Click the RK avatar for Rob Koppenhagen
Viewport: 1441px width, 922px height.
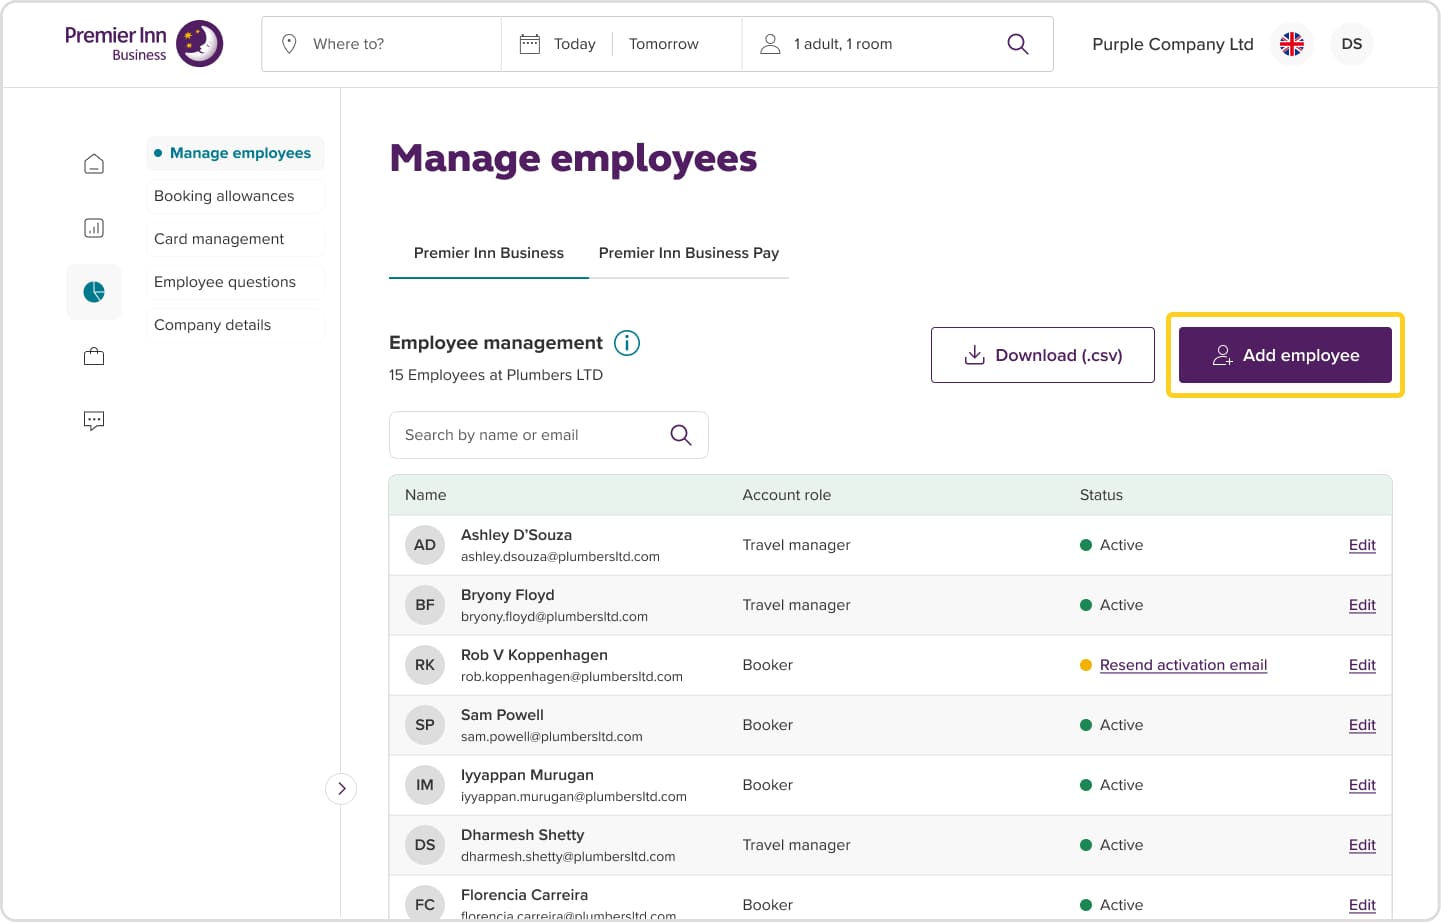[425, 665]
